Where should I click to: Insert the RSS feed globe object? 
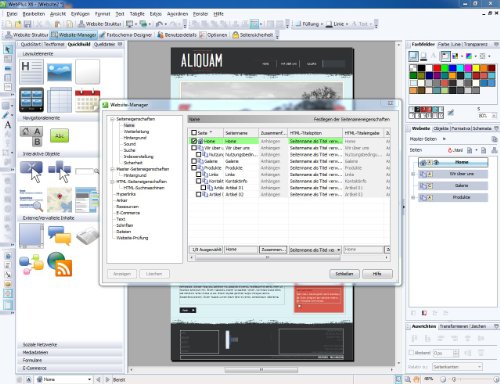(x=59, y=264)
